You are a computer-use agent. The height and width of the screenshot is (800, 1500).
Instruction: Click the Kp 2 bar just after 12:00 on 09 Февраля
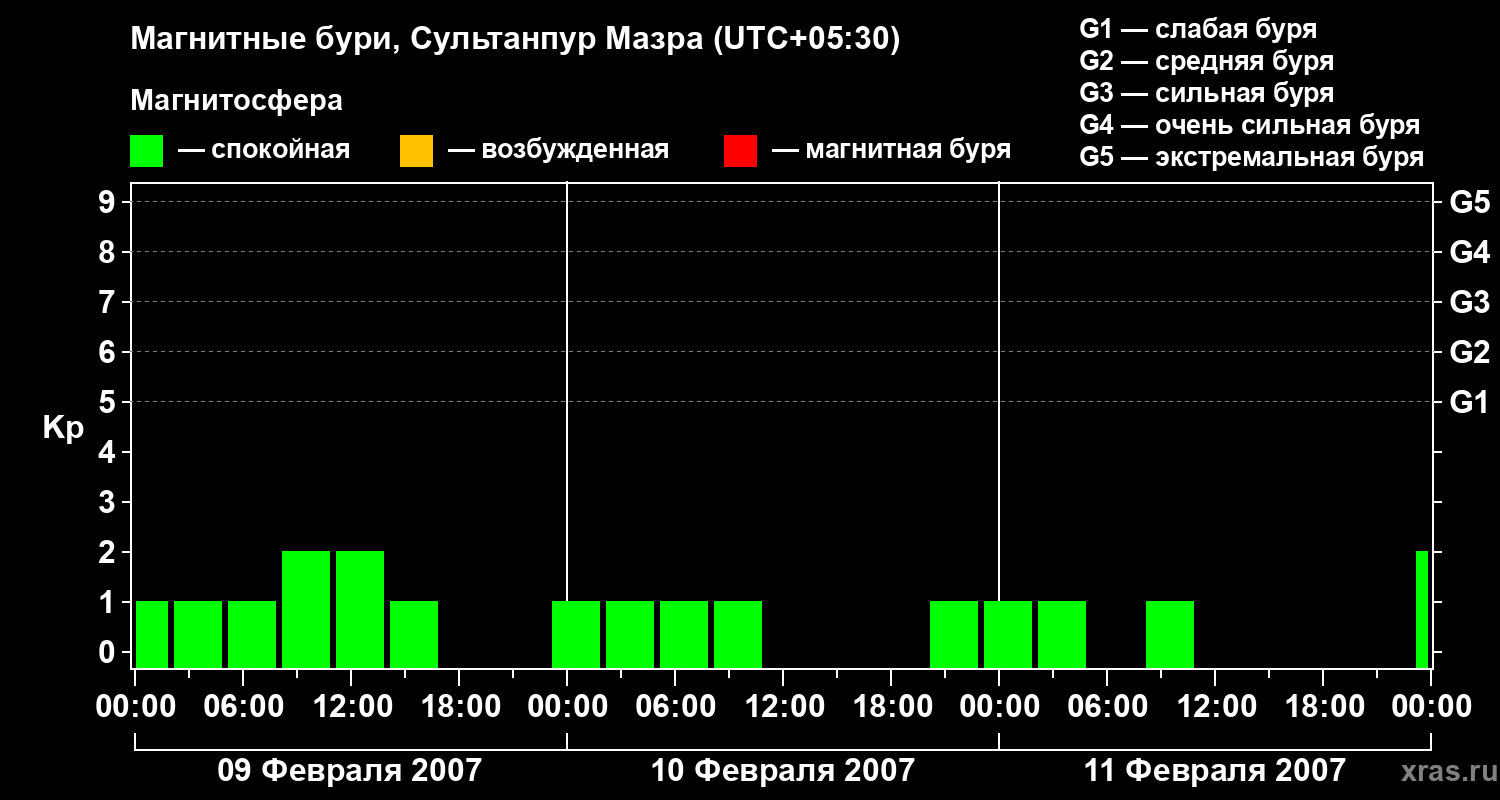point(360,609)
